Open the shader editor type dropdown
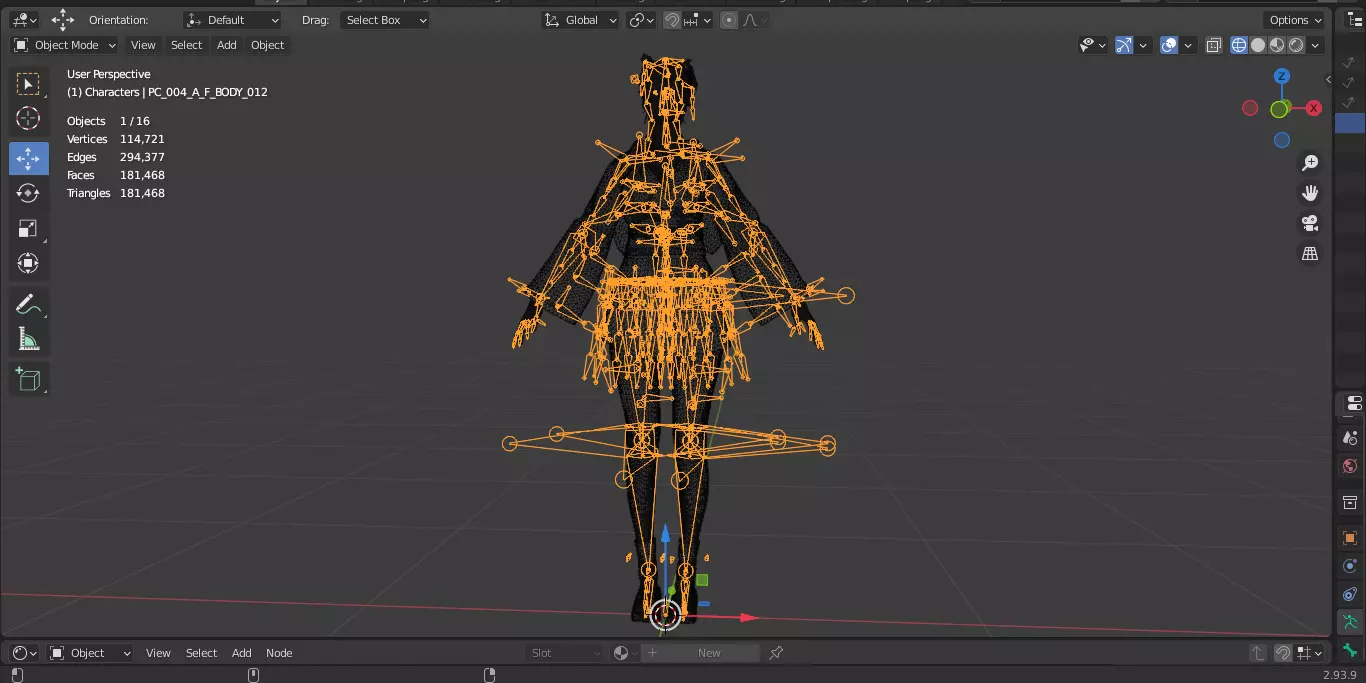Viewport: 1366px width, 683px height. tap(25, 653)
